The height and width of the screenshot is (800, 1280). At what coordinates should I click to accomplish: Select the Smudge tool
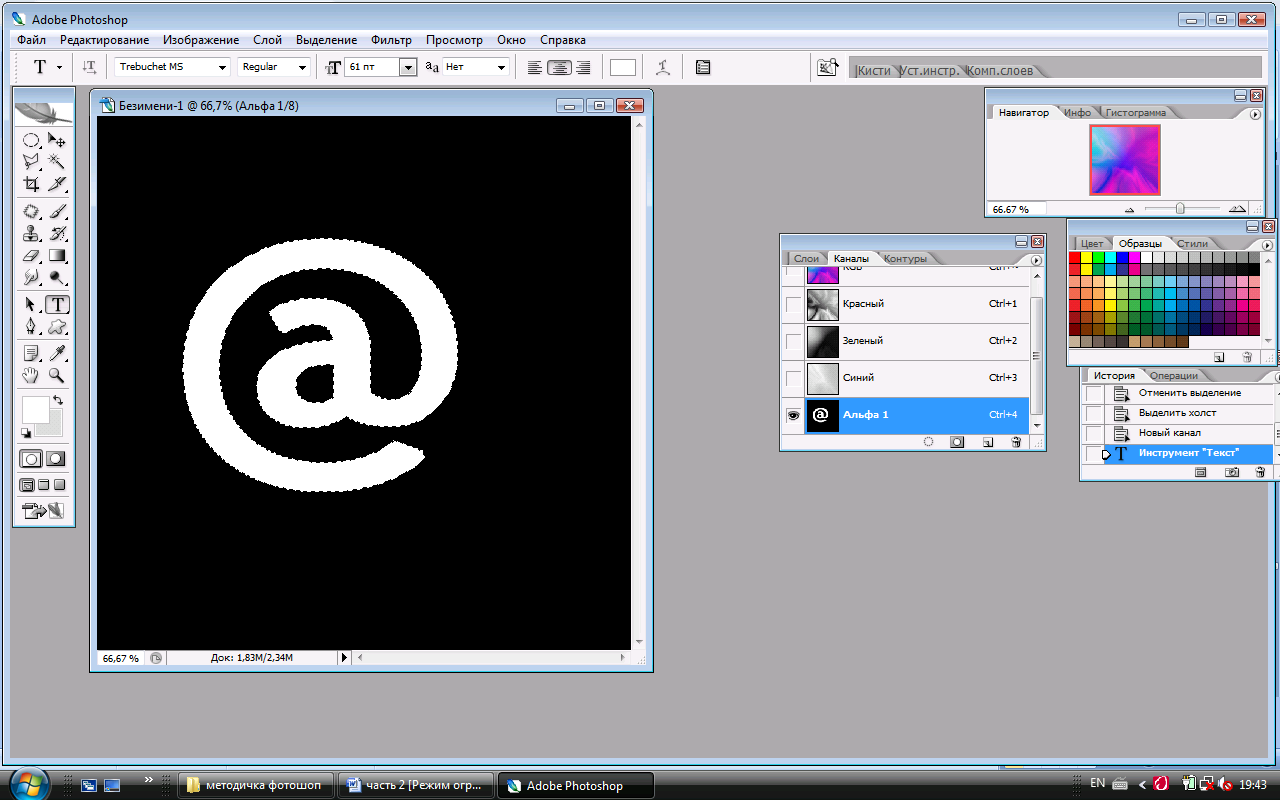(31, 277)
